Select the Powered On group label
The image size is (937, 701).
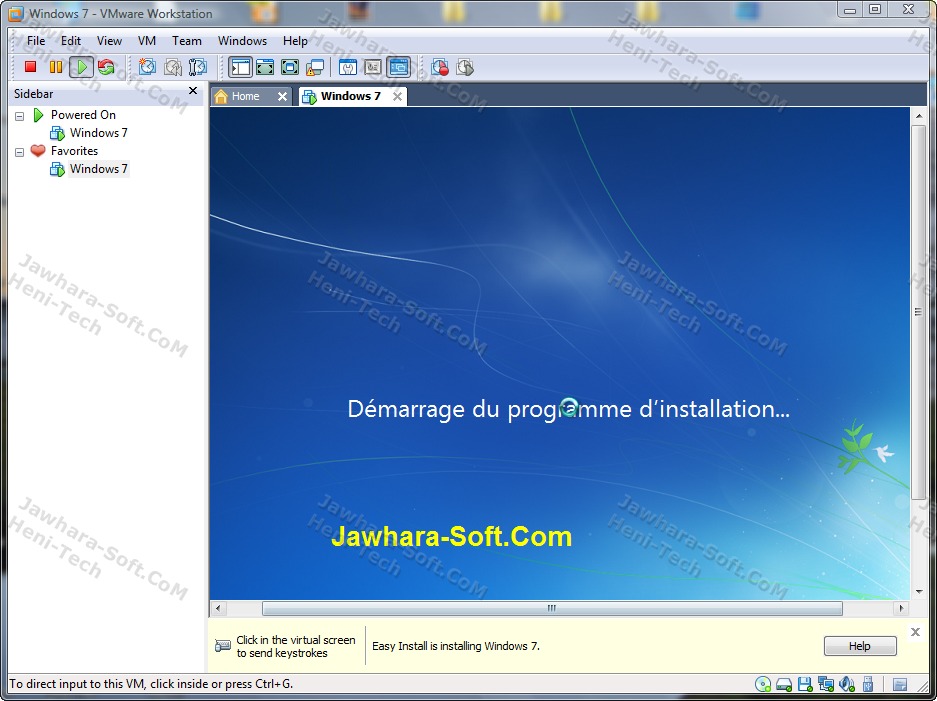click(83, 115)
